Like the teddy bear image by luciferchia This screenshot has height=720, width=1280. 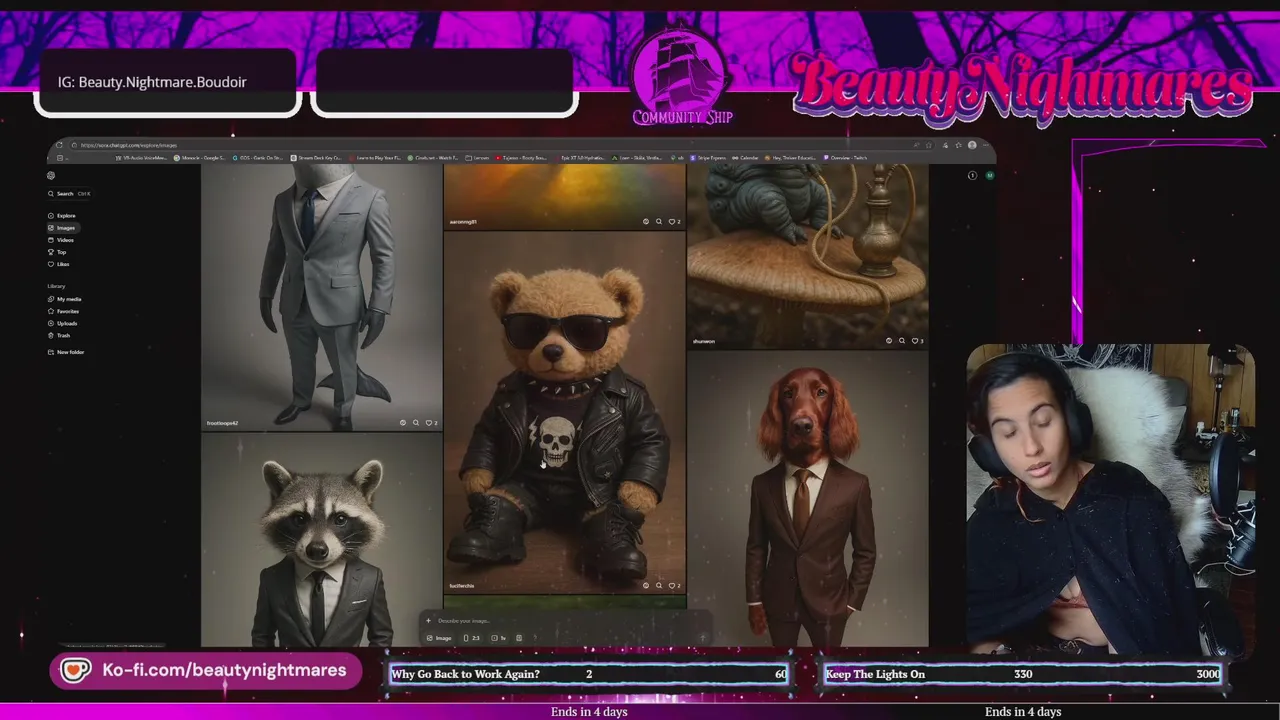[674, 586]
